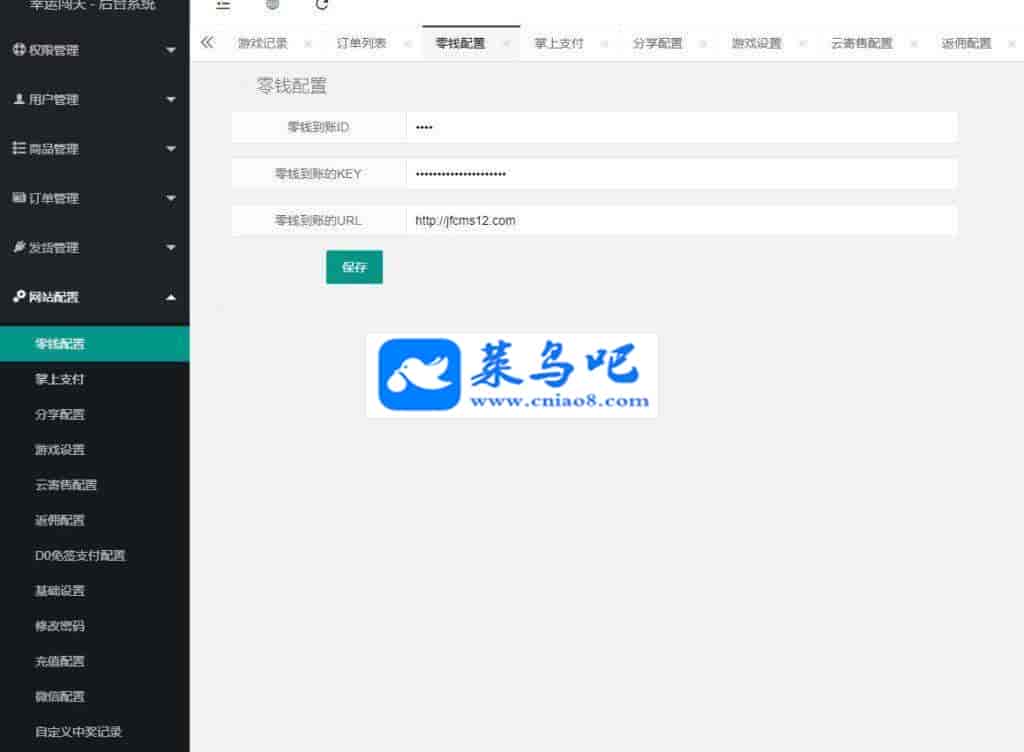1024x752 pixels.
Task: Click the cniao8.com logo image
Action: tap(512, 375)
